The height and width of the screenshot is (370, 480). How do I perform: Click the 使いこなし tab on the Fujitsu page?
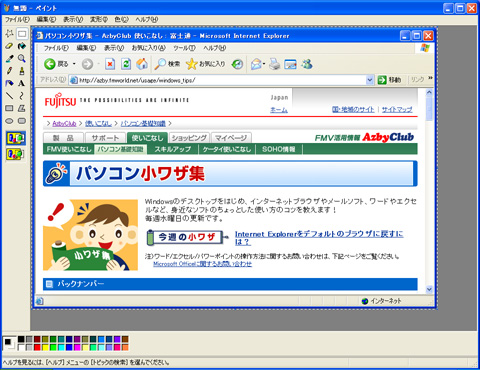pos(147,138)
